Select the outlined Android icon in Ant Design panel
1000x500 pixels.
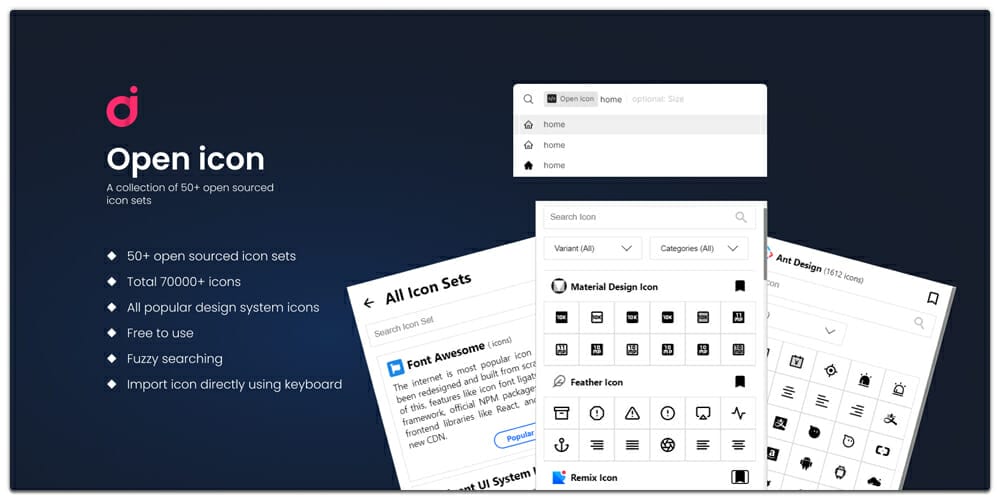click(840, 472)
